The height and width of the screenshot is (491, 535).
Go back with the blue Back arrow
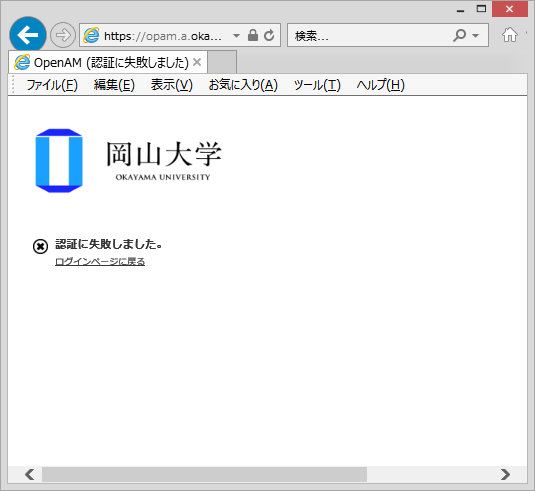point(28,35)
